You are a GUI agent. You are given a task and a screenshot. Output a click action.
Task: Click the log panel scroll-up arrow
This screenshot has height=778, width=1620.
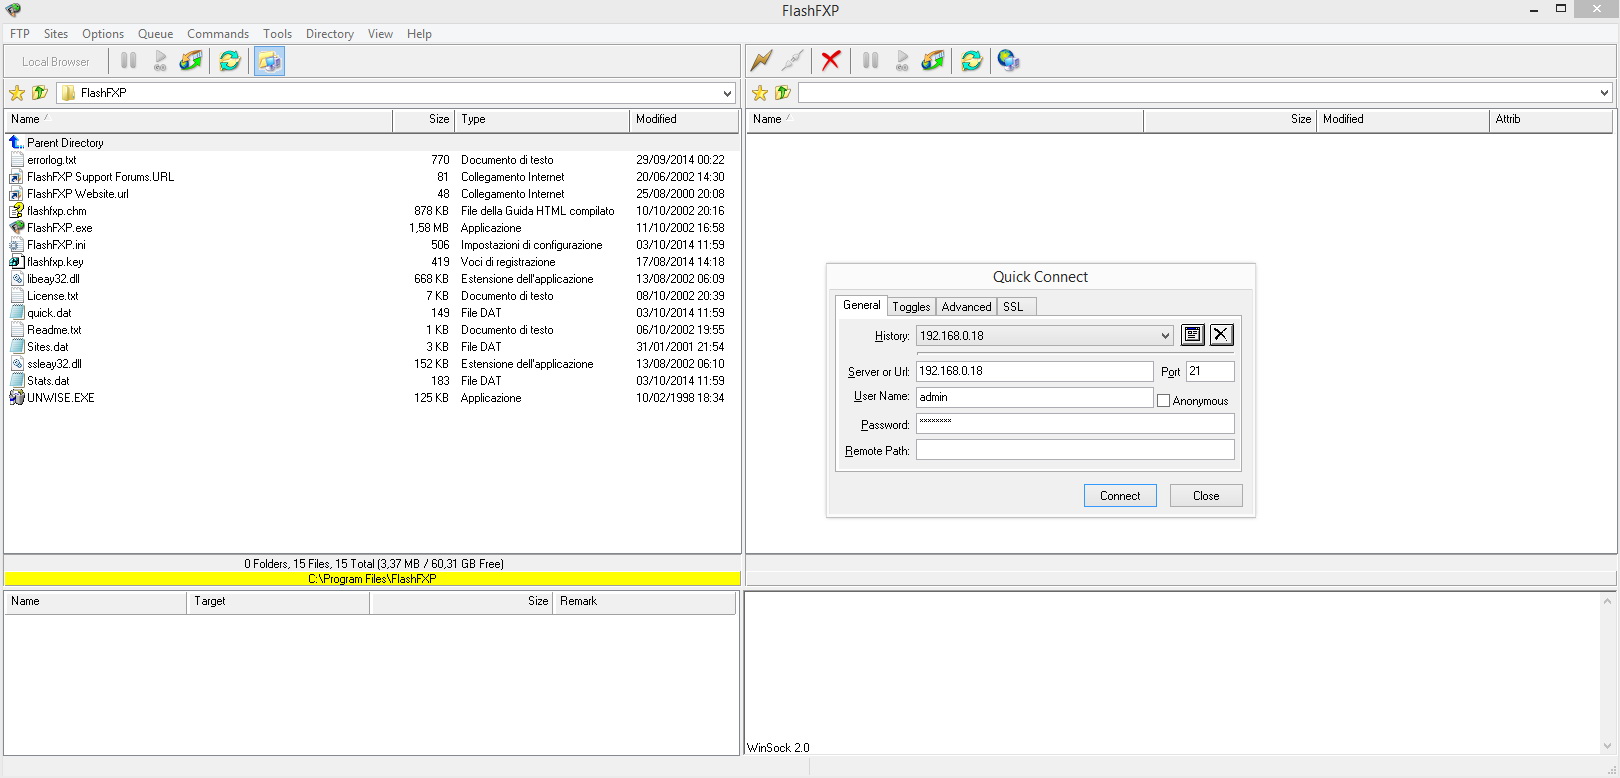pos(1608,601)
